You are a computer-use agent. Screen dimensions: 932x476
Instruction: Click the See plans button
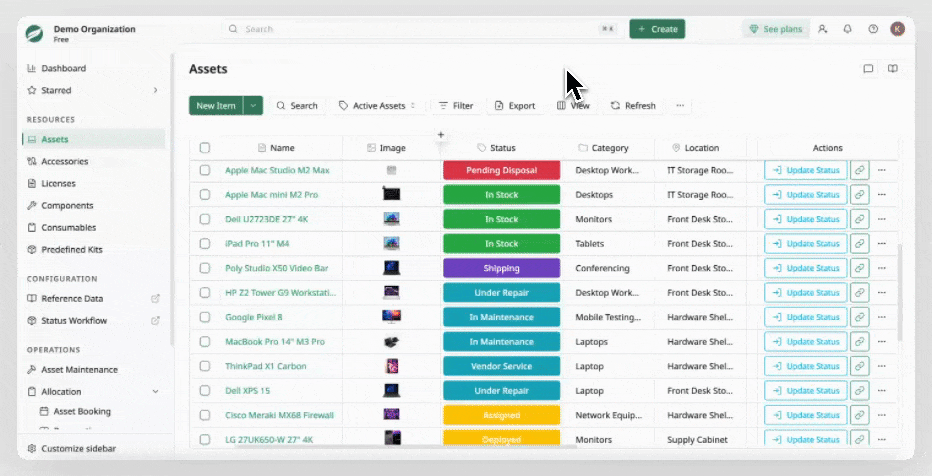point(776,29)
